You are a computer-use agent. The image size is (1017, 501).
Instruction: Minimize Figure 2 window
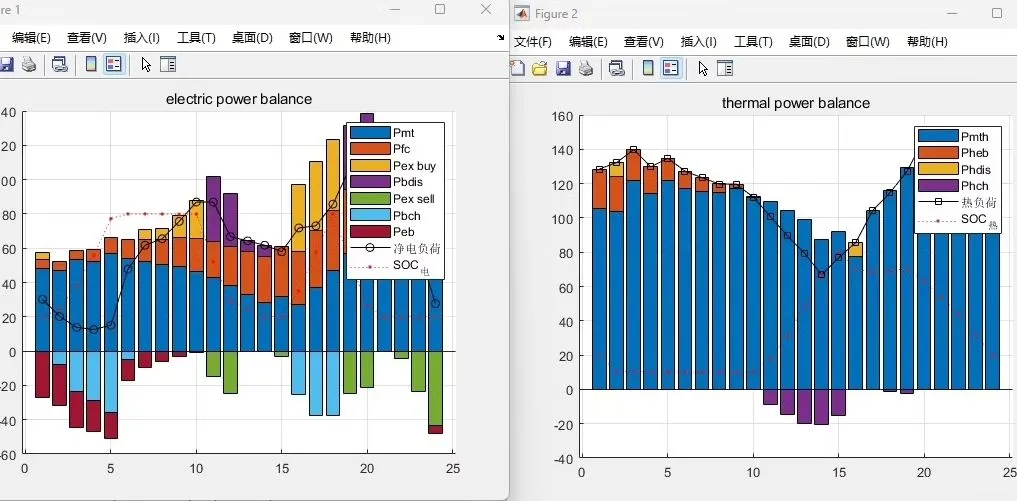click(952, 14)
